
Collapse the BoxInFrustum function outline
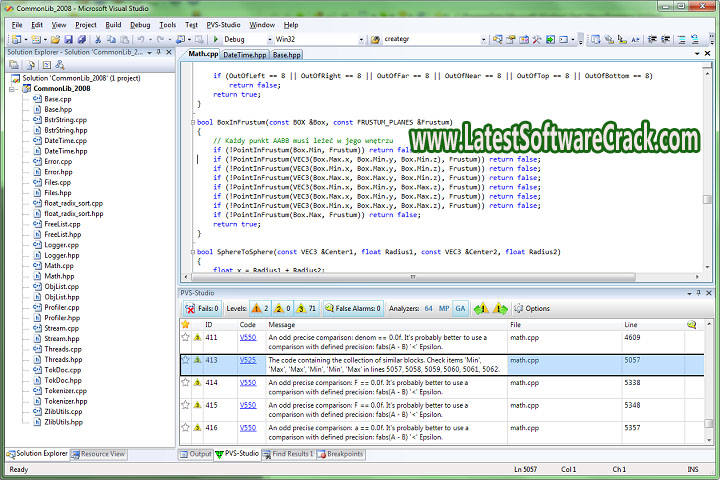(x=193, y=122)
